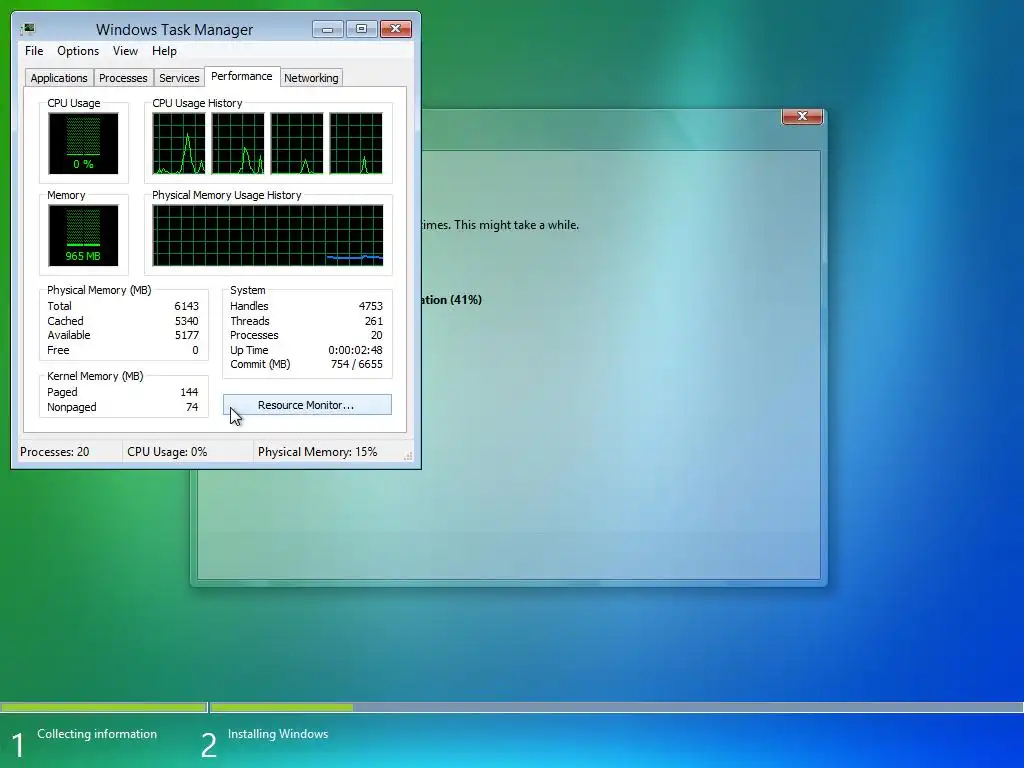Switch to the Processes tab
The image size is (1024, 768).
pyautogui.click(x=123, y=78)
